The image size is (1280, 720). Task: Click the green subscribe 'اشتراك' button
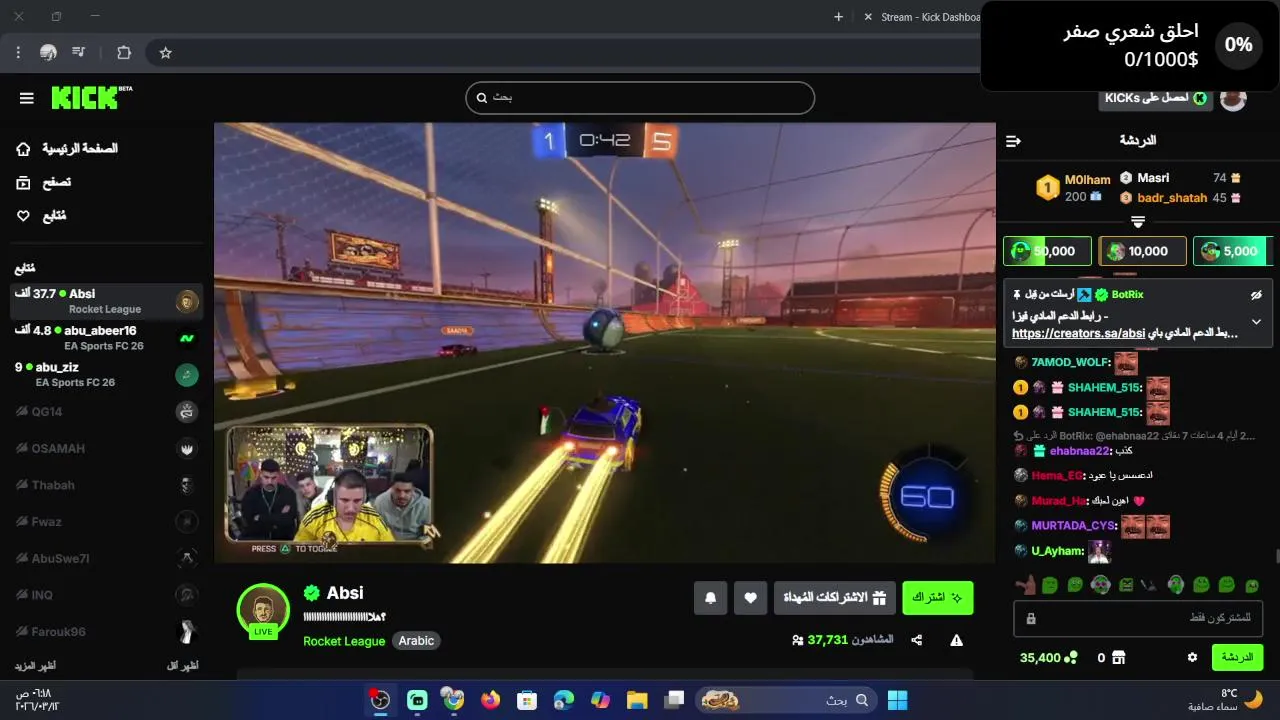point(937,598)
